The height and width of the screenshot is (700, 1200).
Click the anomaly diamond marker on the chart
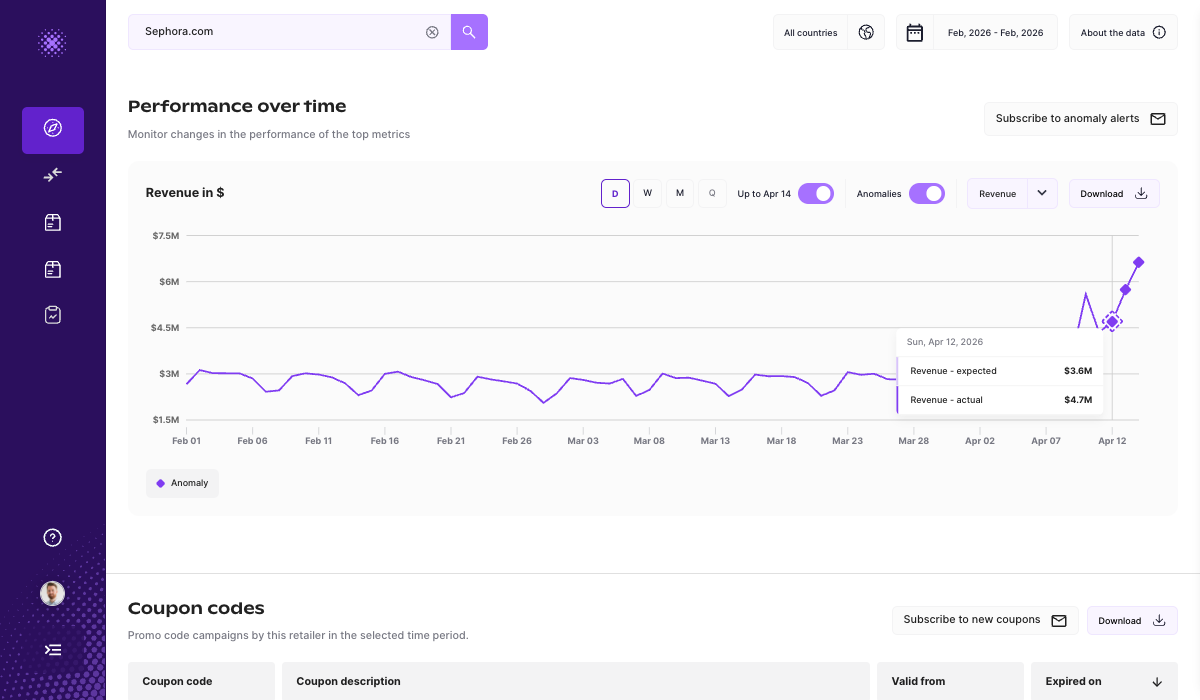click(1112, 322)
